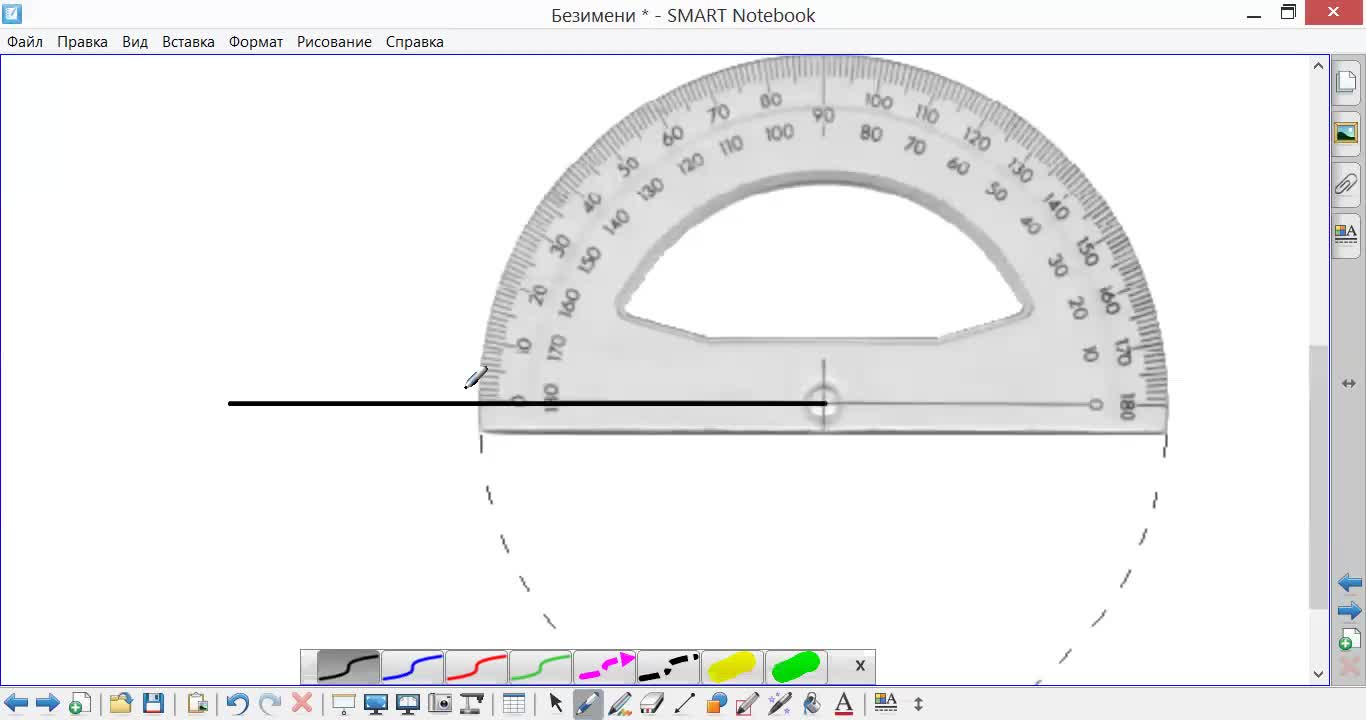Open the Properties side tab

pyautogui.click(x=1346, y=235)
